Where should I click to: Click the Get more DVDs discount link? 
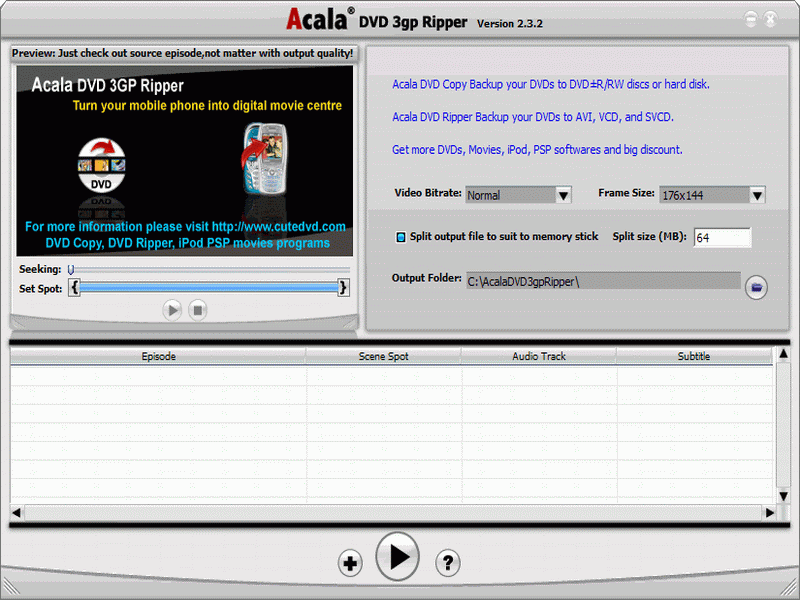pyautogui.click(x=537, y=150)
